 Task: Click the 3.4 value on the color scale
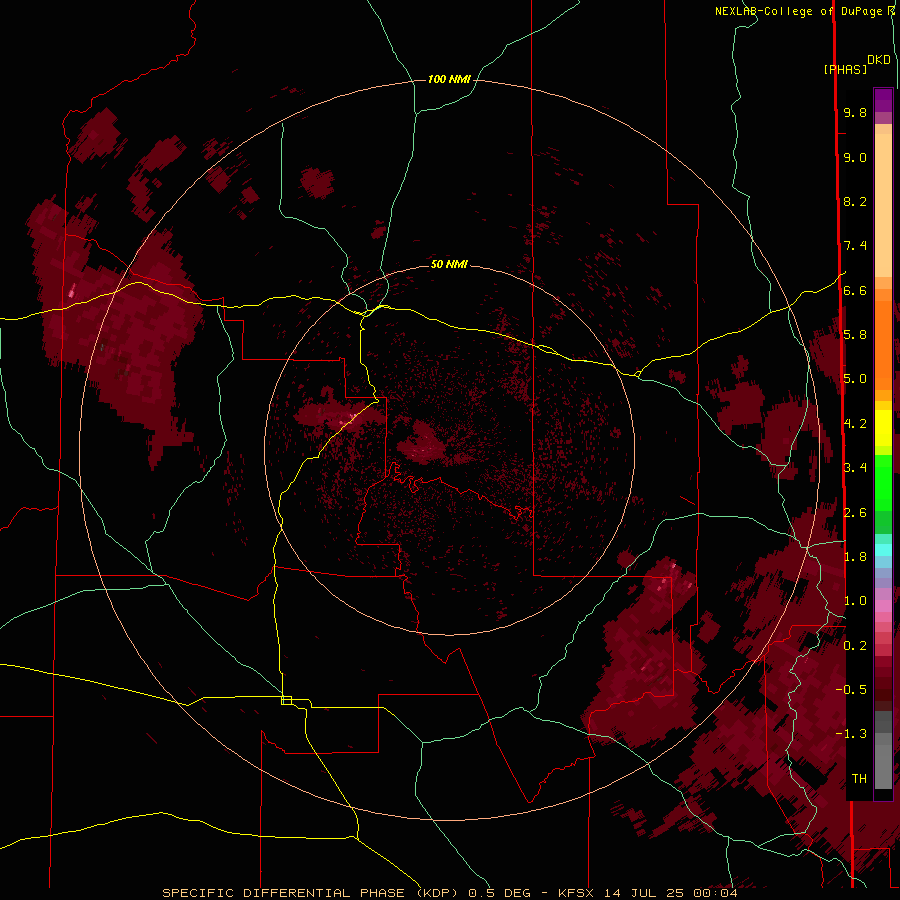click(x=855, y=468)
